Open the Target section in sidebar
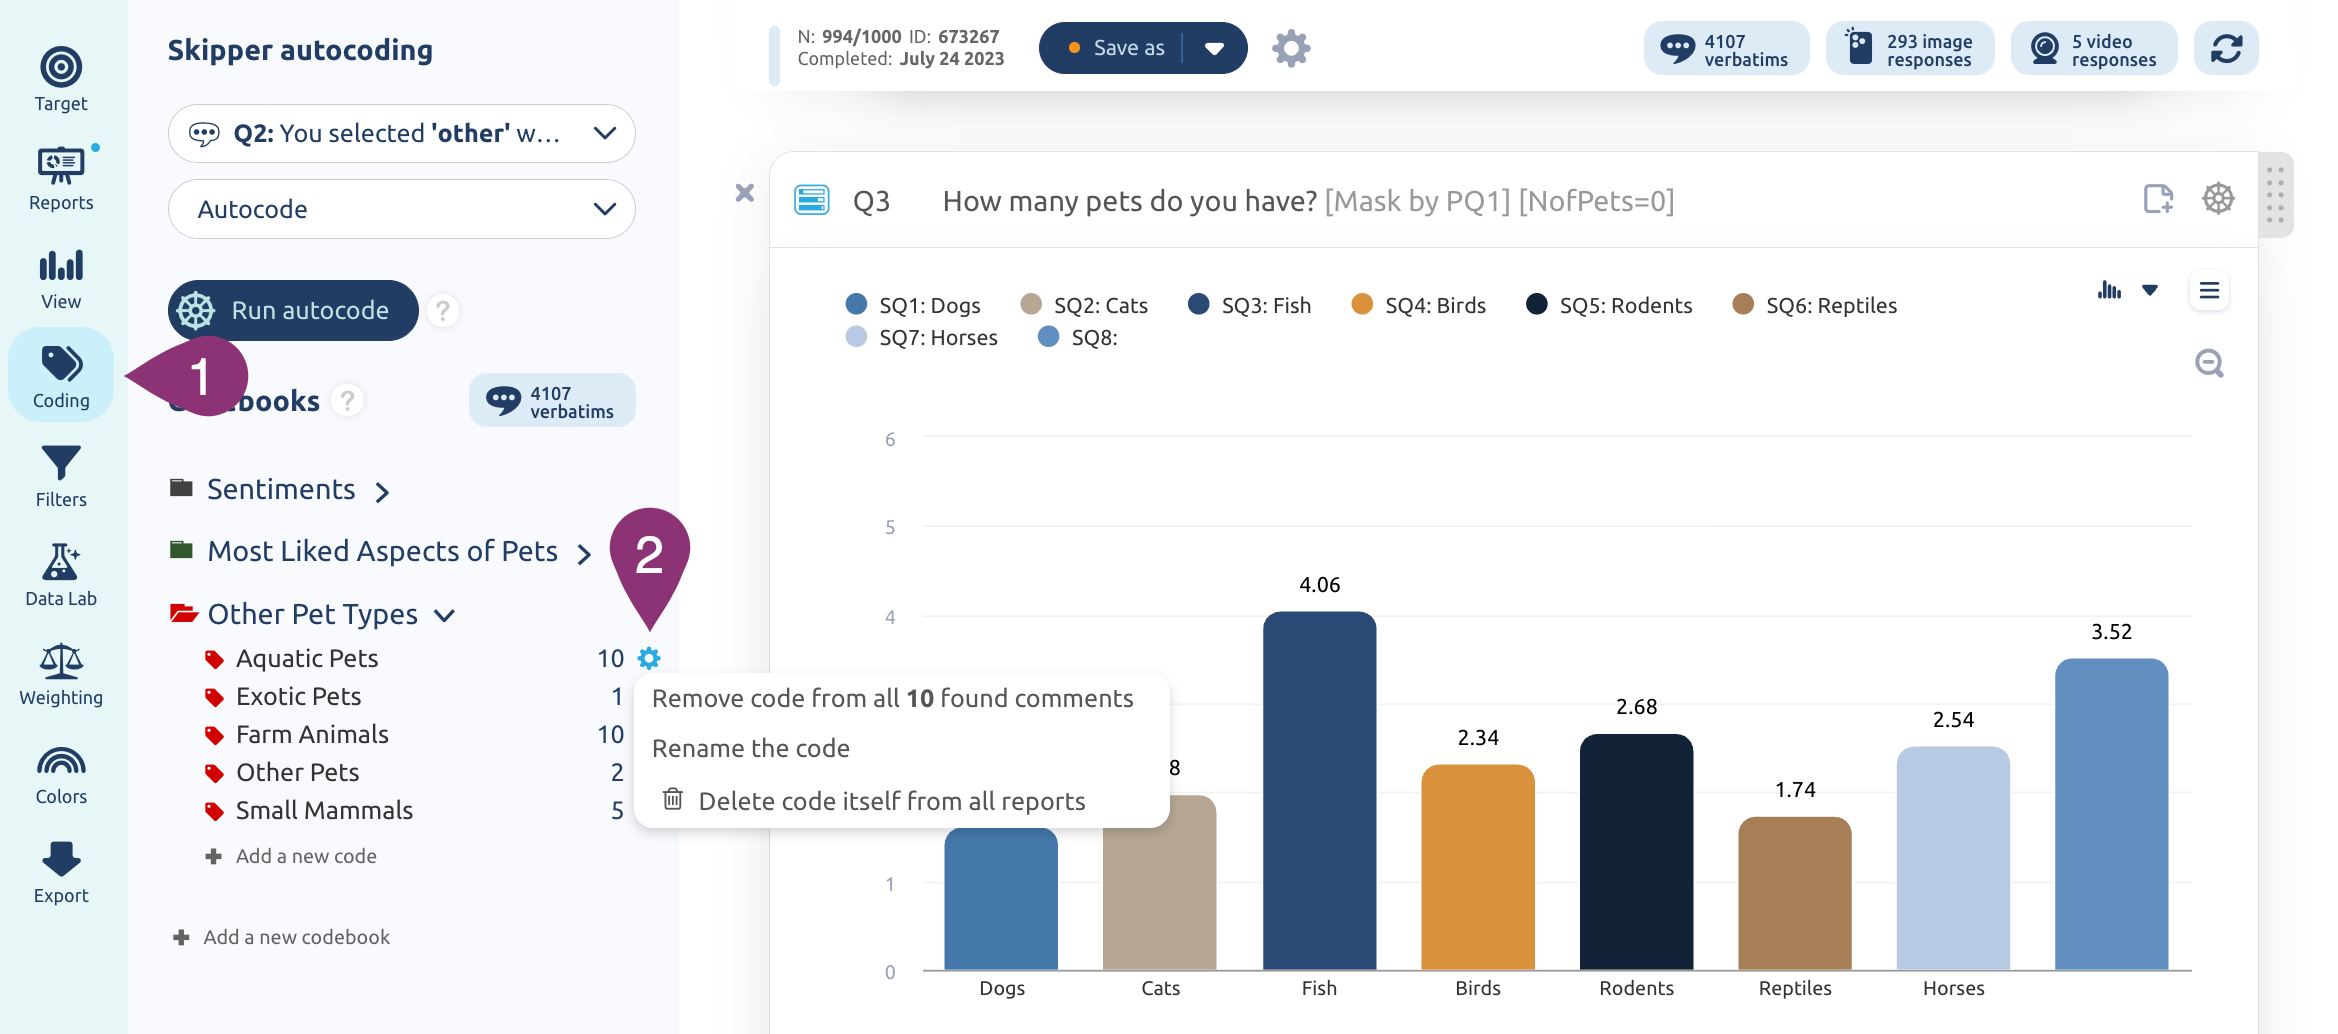This screenshot has height=1034, width=2338. [61, 79]
